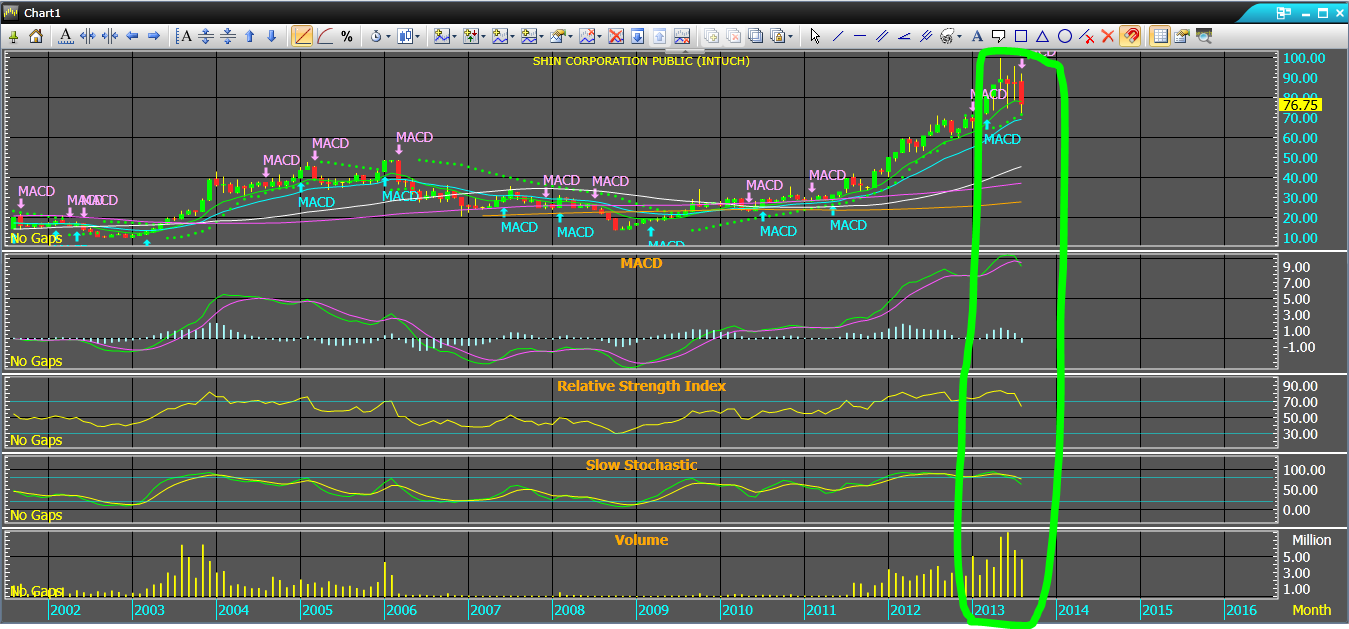Screen dimensions: 1349x629
Task: Click the add new window icon
Action: 712,36
